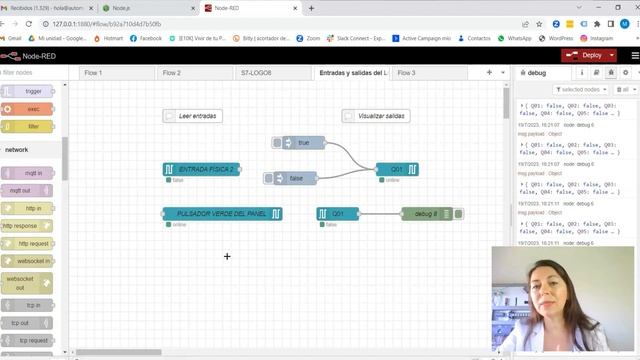Pick the trigger node in the palette
Viewport: 640px width, 360px height.
tap(27, 91)
